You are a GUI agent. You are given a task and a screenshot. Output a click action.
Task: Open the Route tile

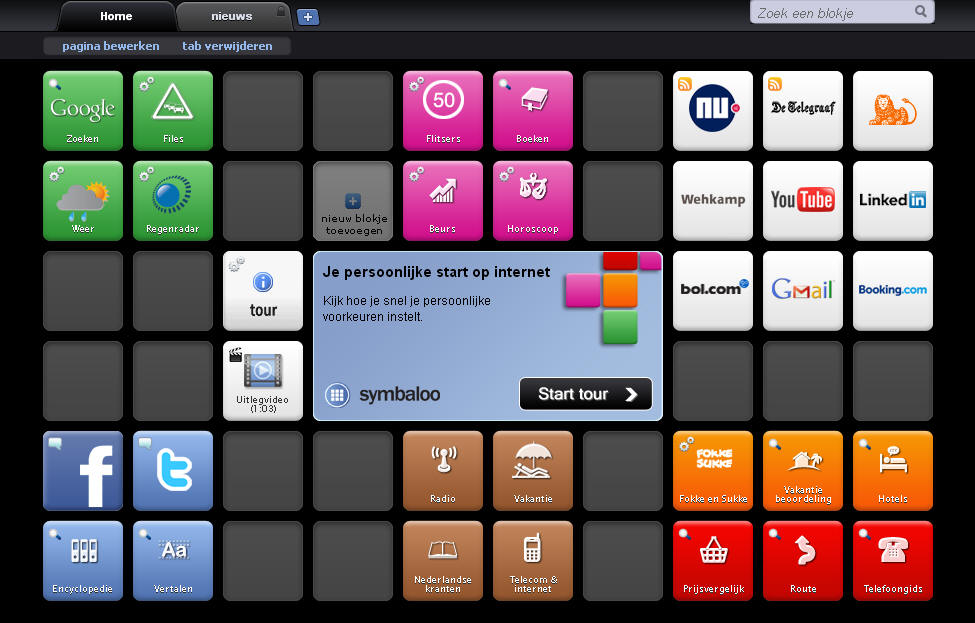click(803, 561)
